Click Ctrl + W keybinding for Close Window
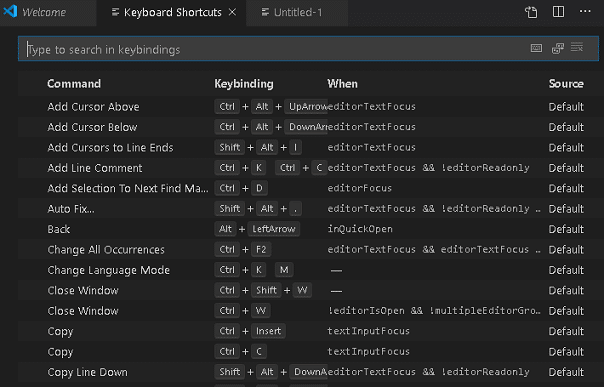The height and width of the screenshot is (387, 604). pyautogui.click(x=242, y=311)
